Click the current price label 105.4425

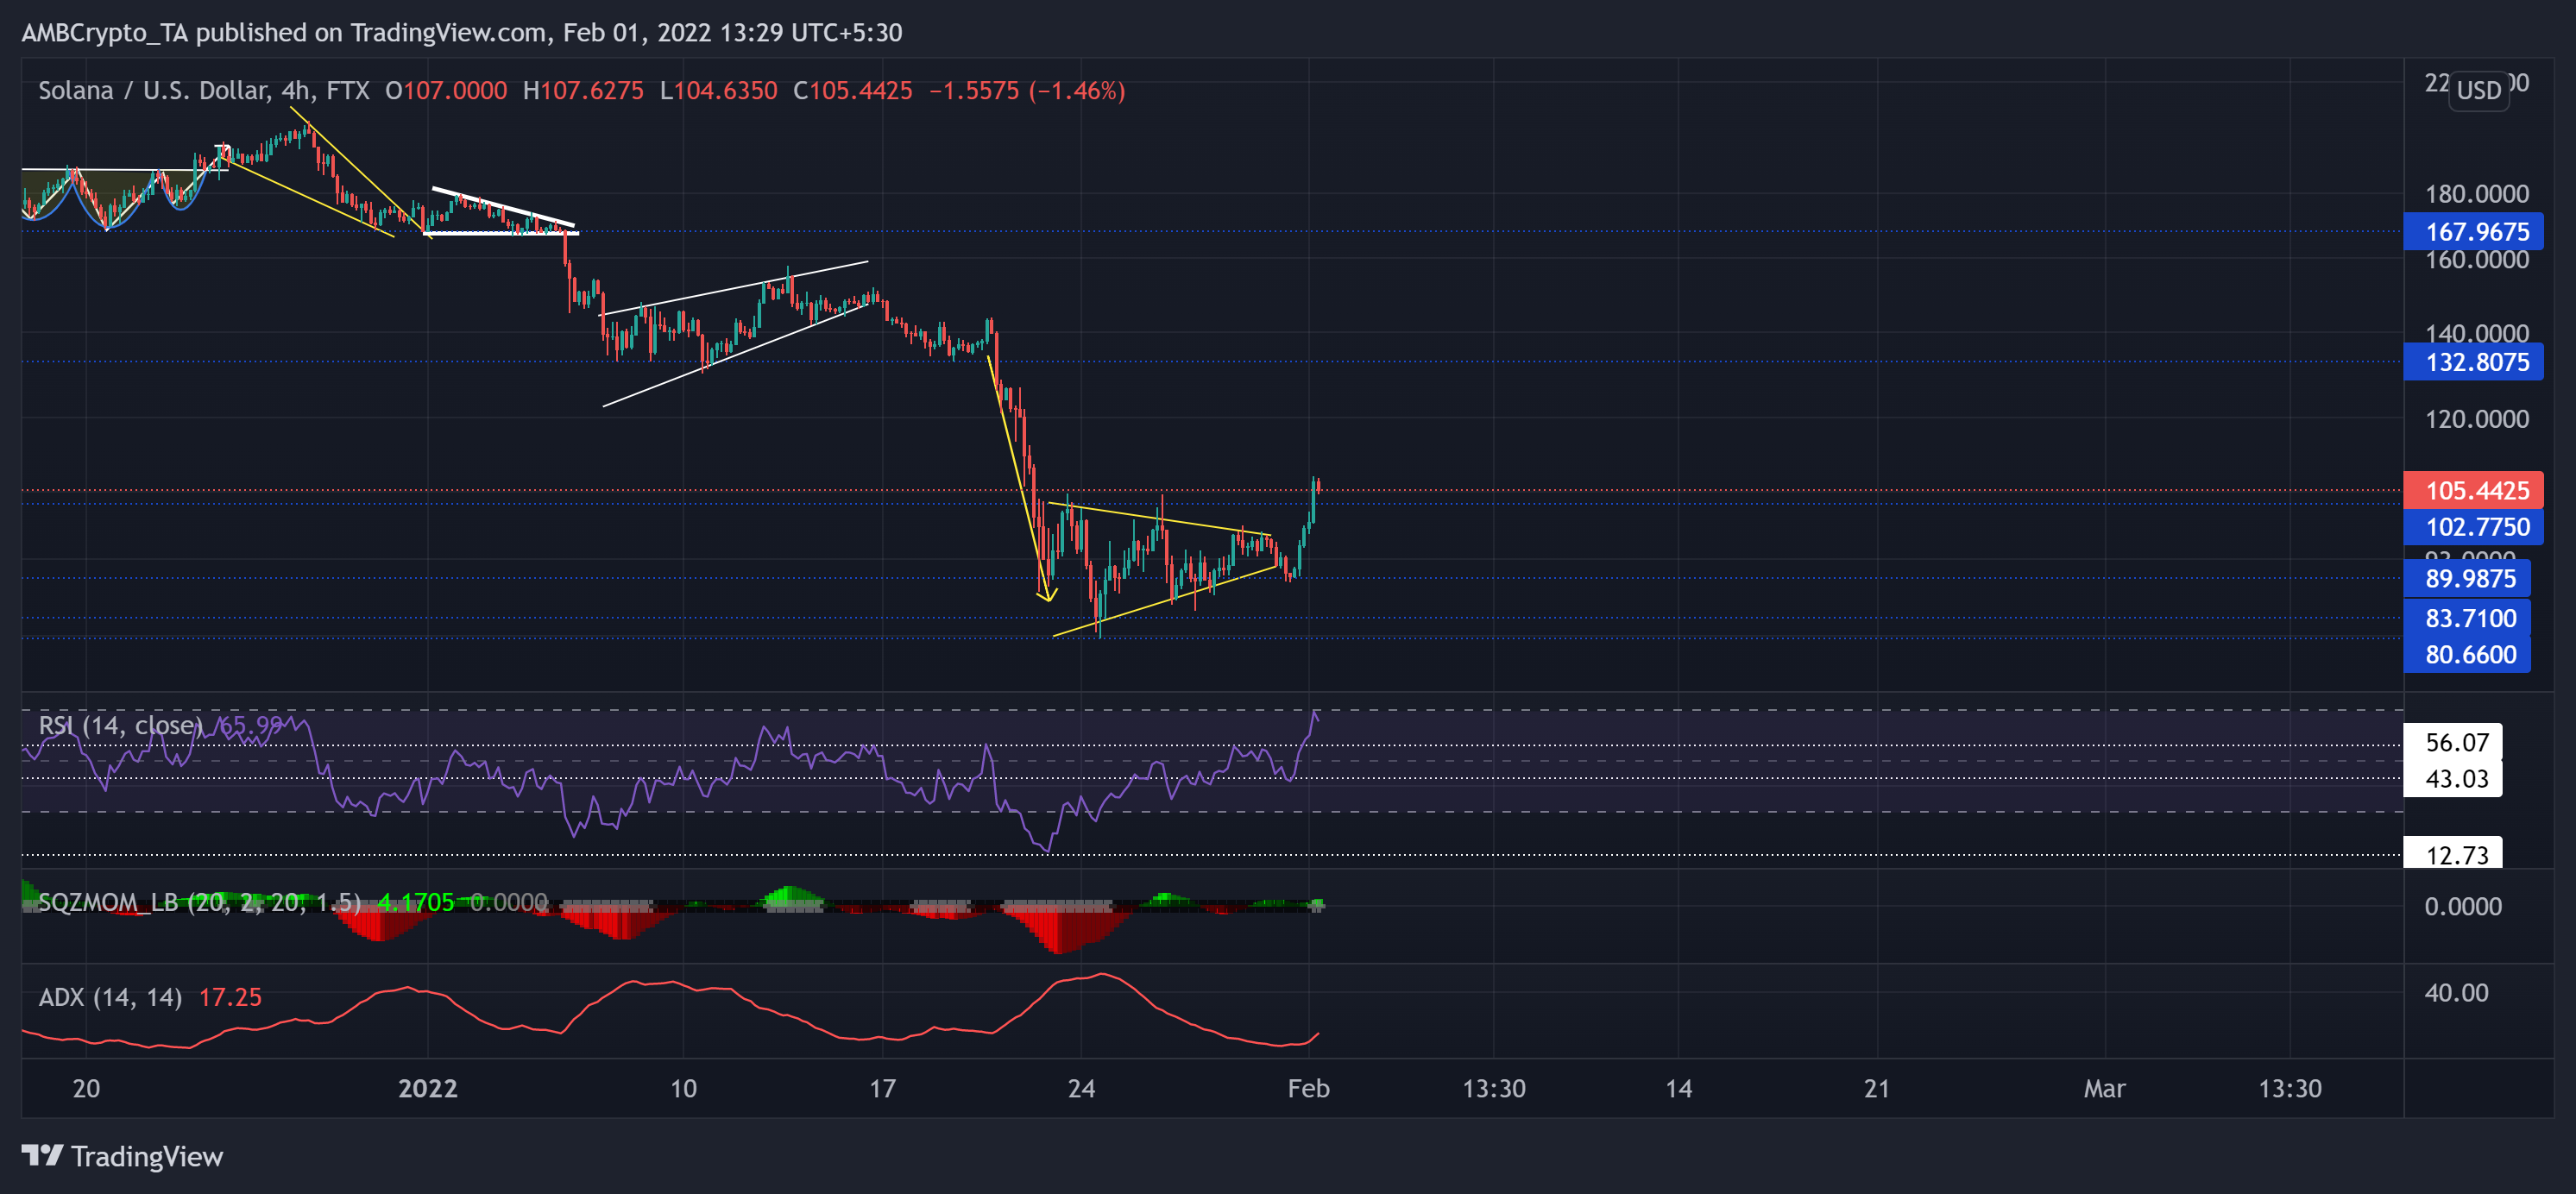coord(2473,490)
